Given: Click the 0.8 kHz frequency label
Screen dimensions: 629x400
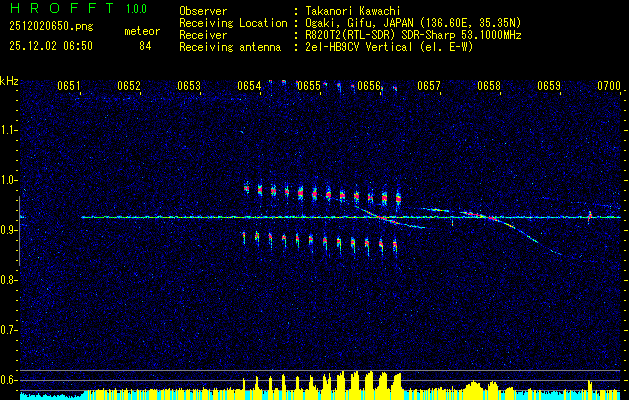Looking at the screenshot, I should pyautogui.click(x=9, y=280).
